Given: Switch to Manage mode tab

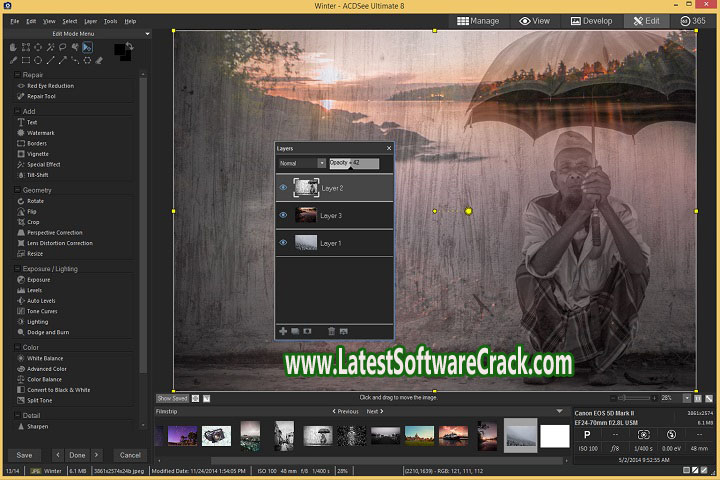Looking at the screenshot, I should [x=478, y=21].
